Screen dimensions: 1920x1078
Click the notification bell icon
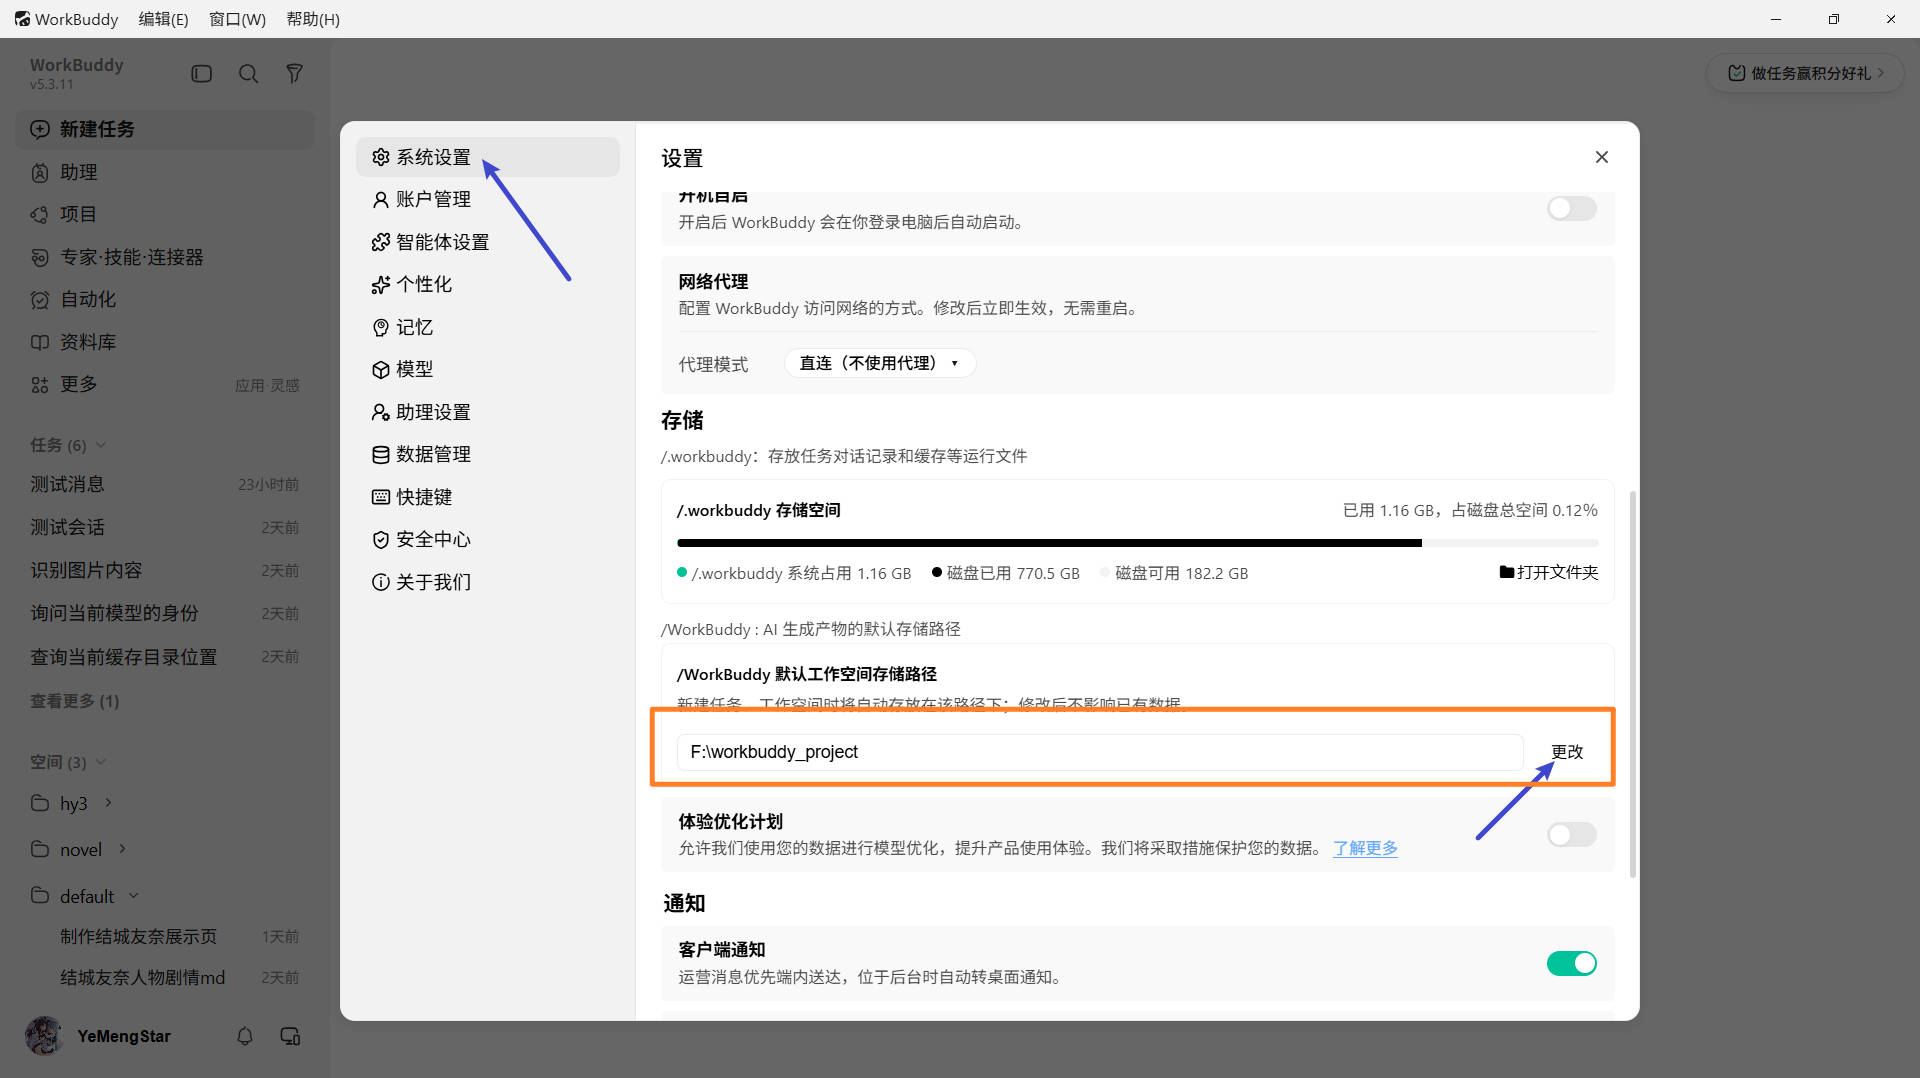245,1036
